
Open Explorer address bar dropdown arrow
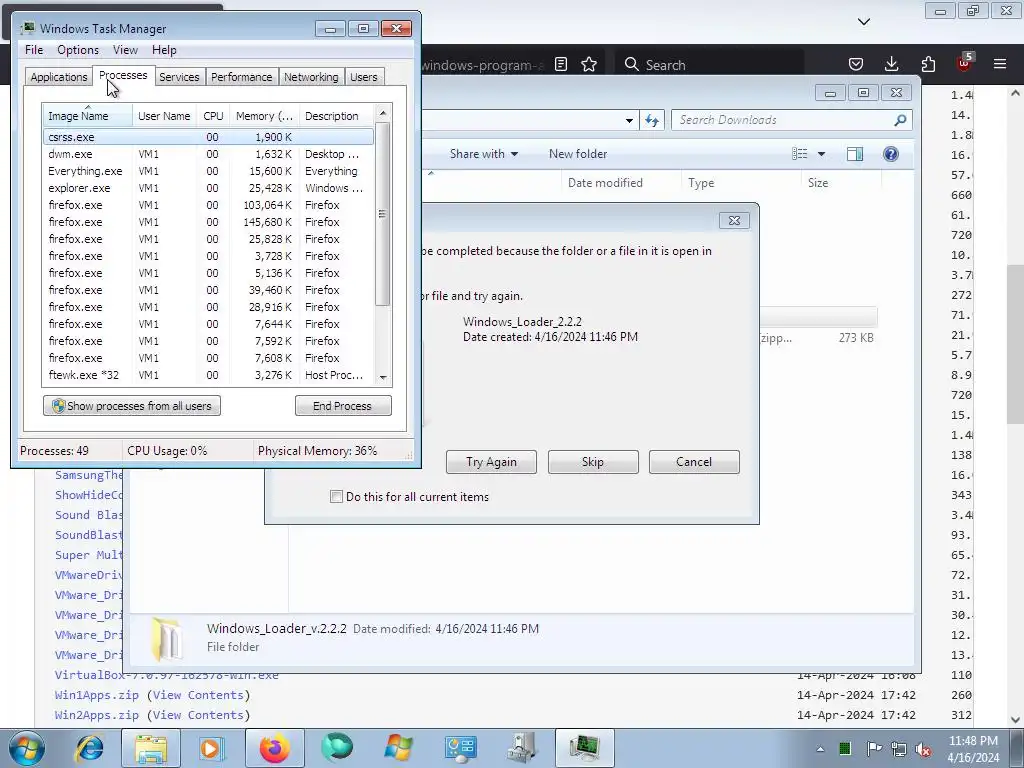pyautogui.click(x=629, y=121)
